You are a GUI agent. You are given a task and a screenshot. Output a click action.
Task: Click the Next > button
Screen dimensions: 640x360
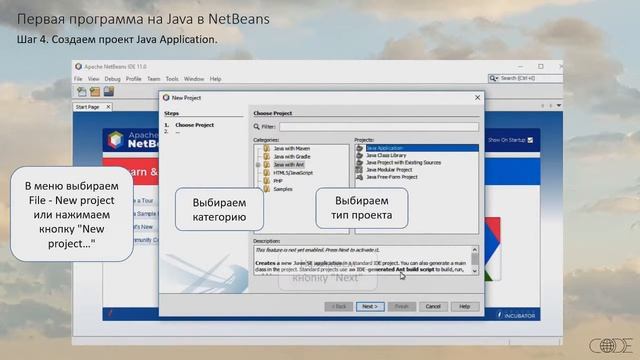(370, 307)
